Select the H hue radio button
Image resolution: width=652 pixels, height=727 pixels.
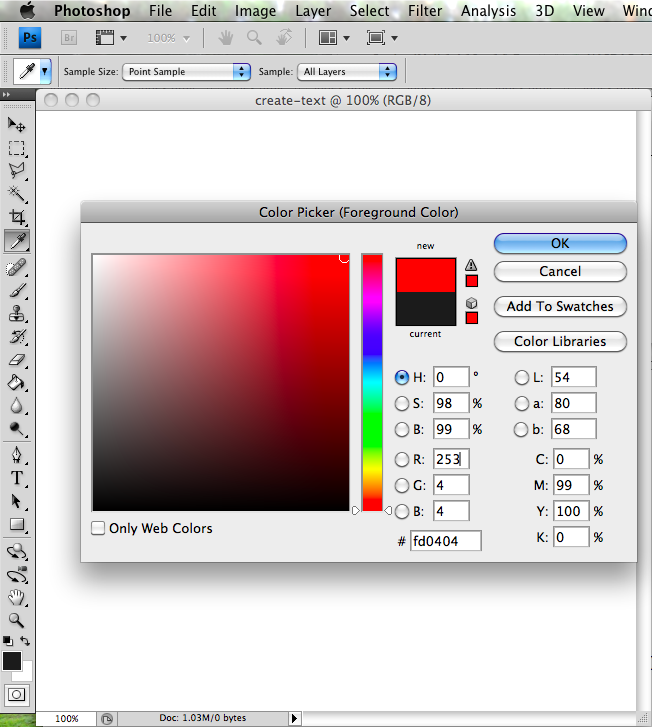402,377
